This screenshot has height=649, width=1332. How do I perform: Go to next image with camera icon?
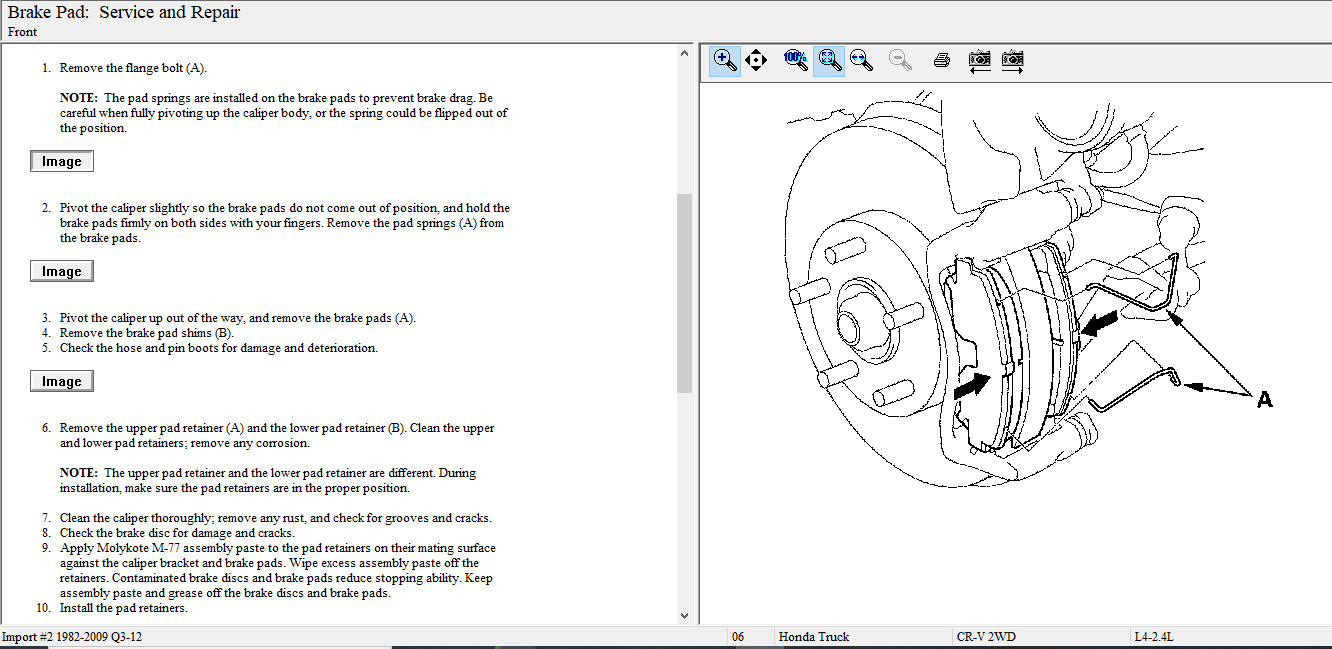[1013, 60]
